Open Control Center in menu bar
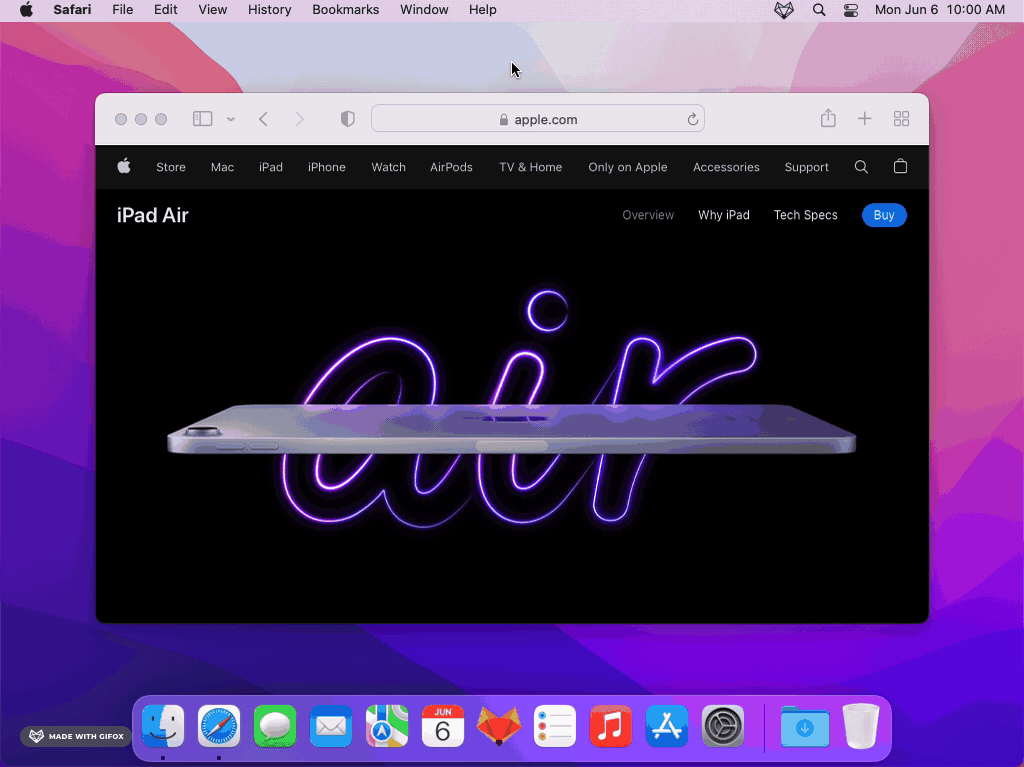 pos(851,10)
